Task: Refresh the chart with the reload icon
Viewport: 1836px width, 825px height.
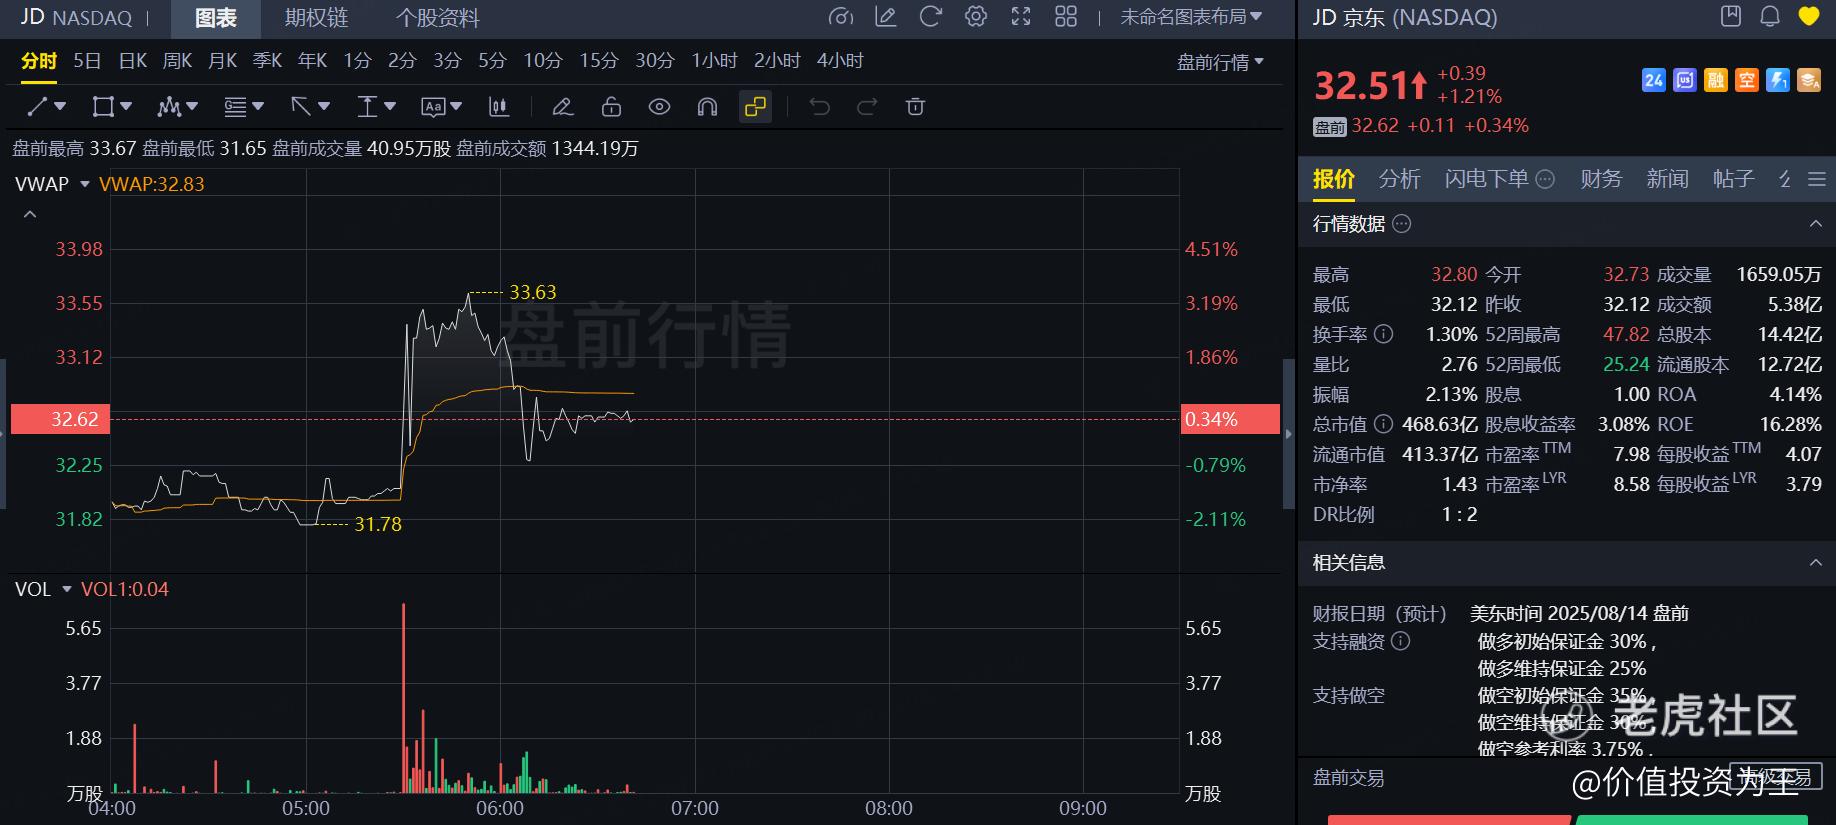Action: point(930,17)
